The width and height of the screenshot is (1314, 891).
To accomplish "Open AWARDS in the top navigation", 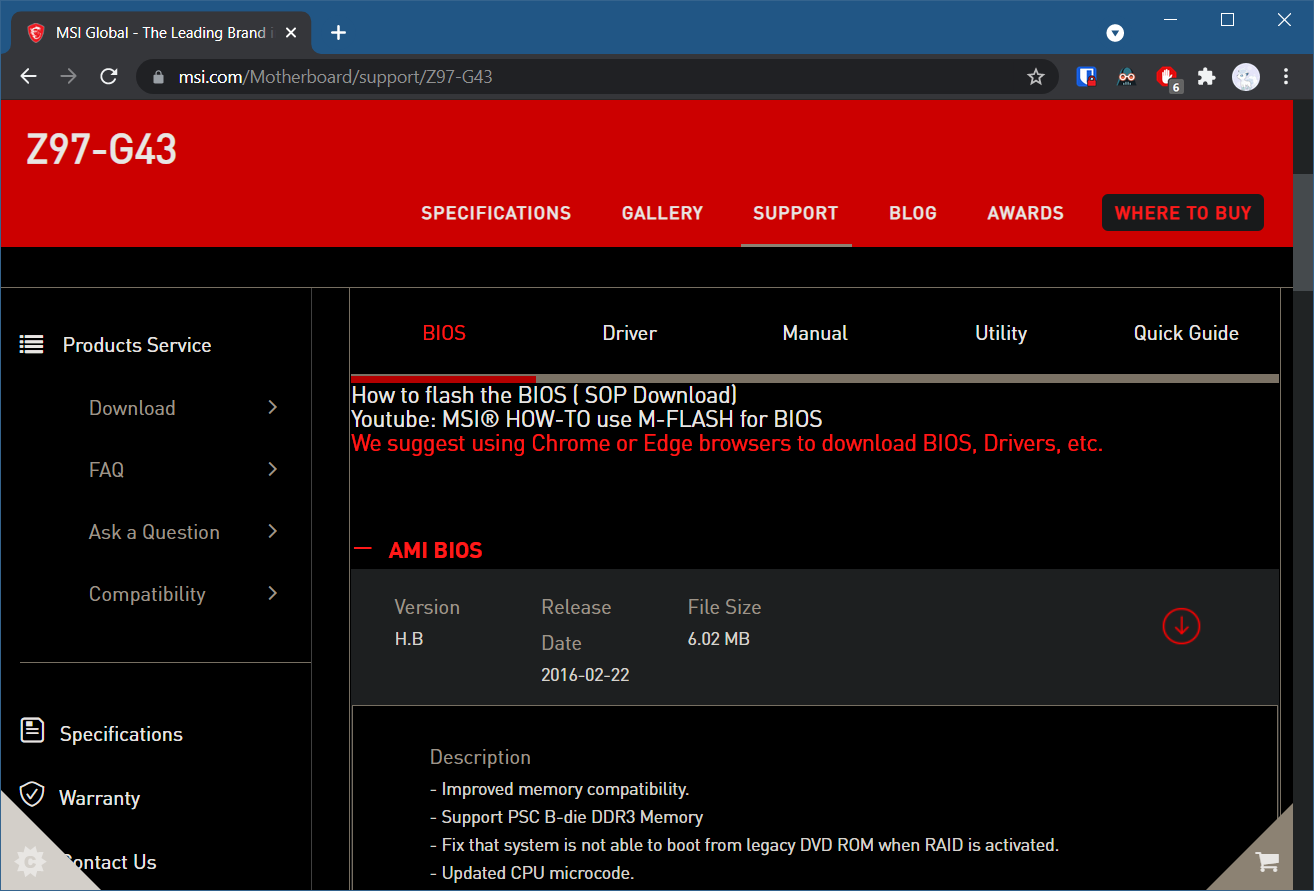I will [x=1025, y=213].
